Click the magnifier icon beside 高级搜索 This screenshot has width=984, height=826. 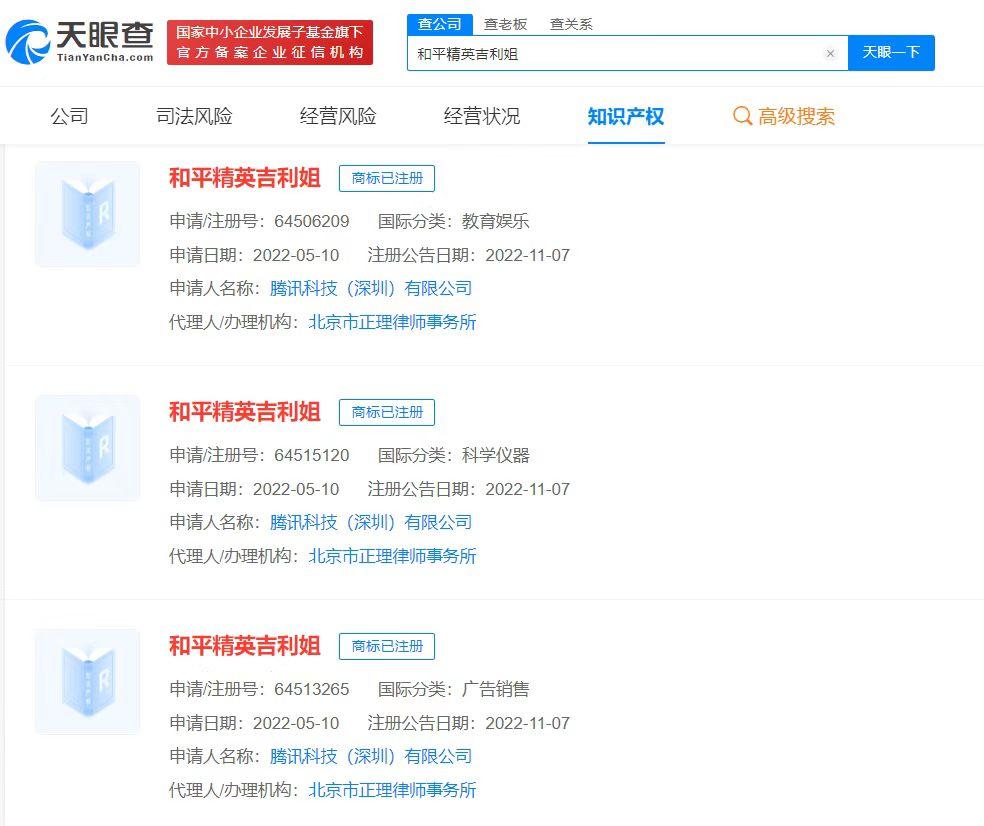tap(742, 116)
